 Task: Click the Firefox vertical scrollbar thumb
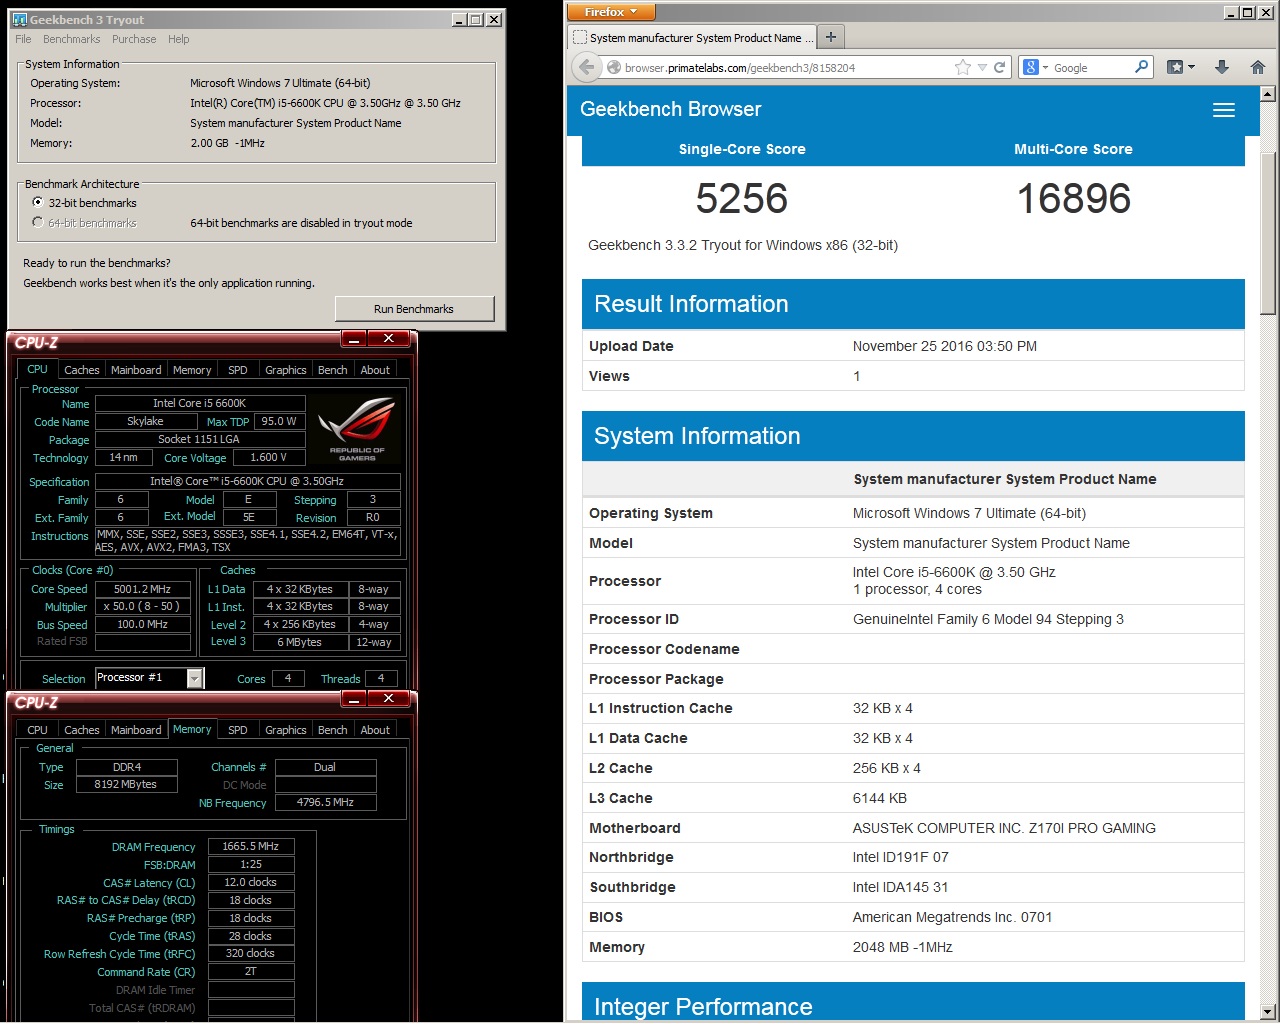coord(1268,233)
